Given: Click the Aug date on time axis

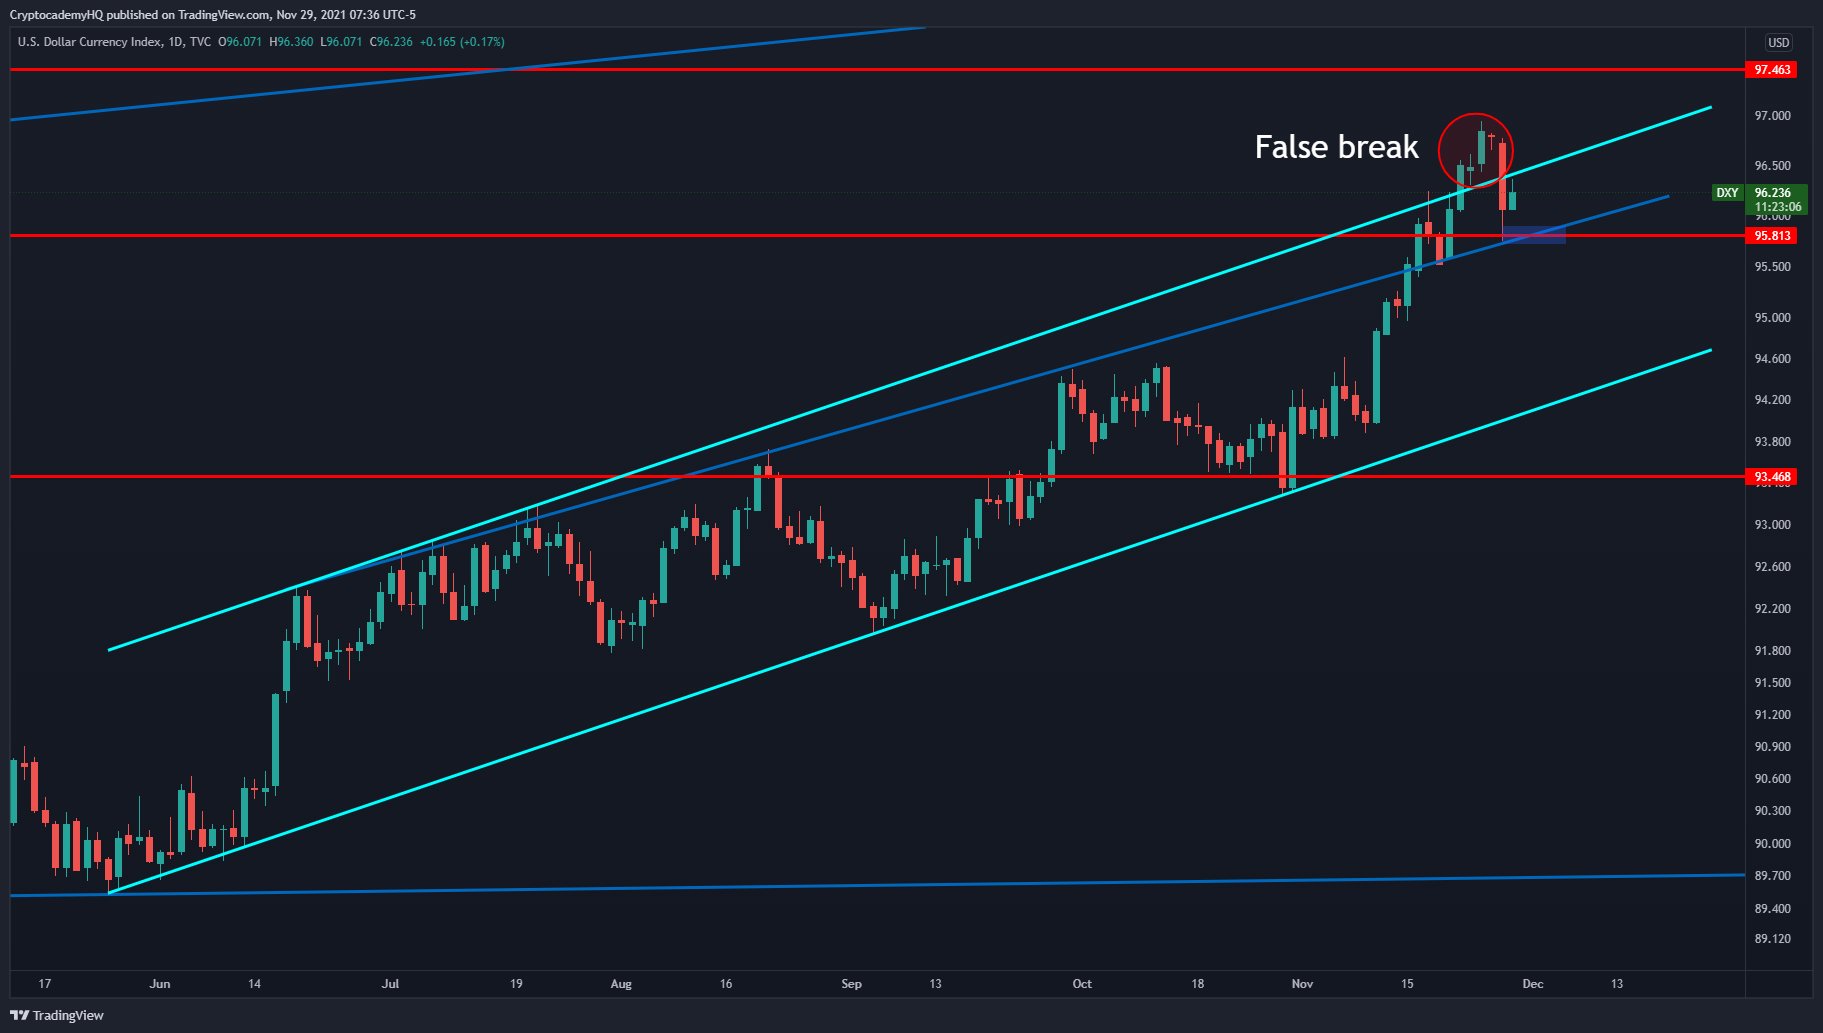Looking at the screenshot, I should pos(621,984).
